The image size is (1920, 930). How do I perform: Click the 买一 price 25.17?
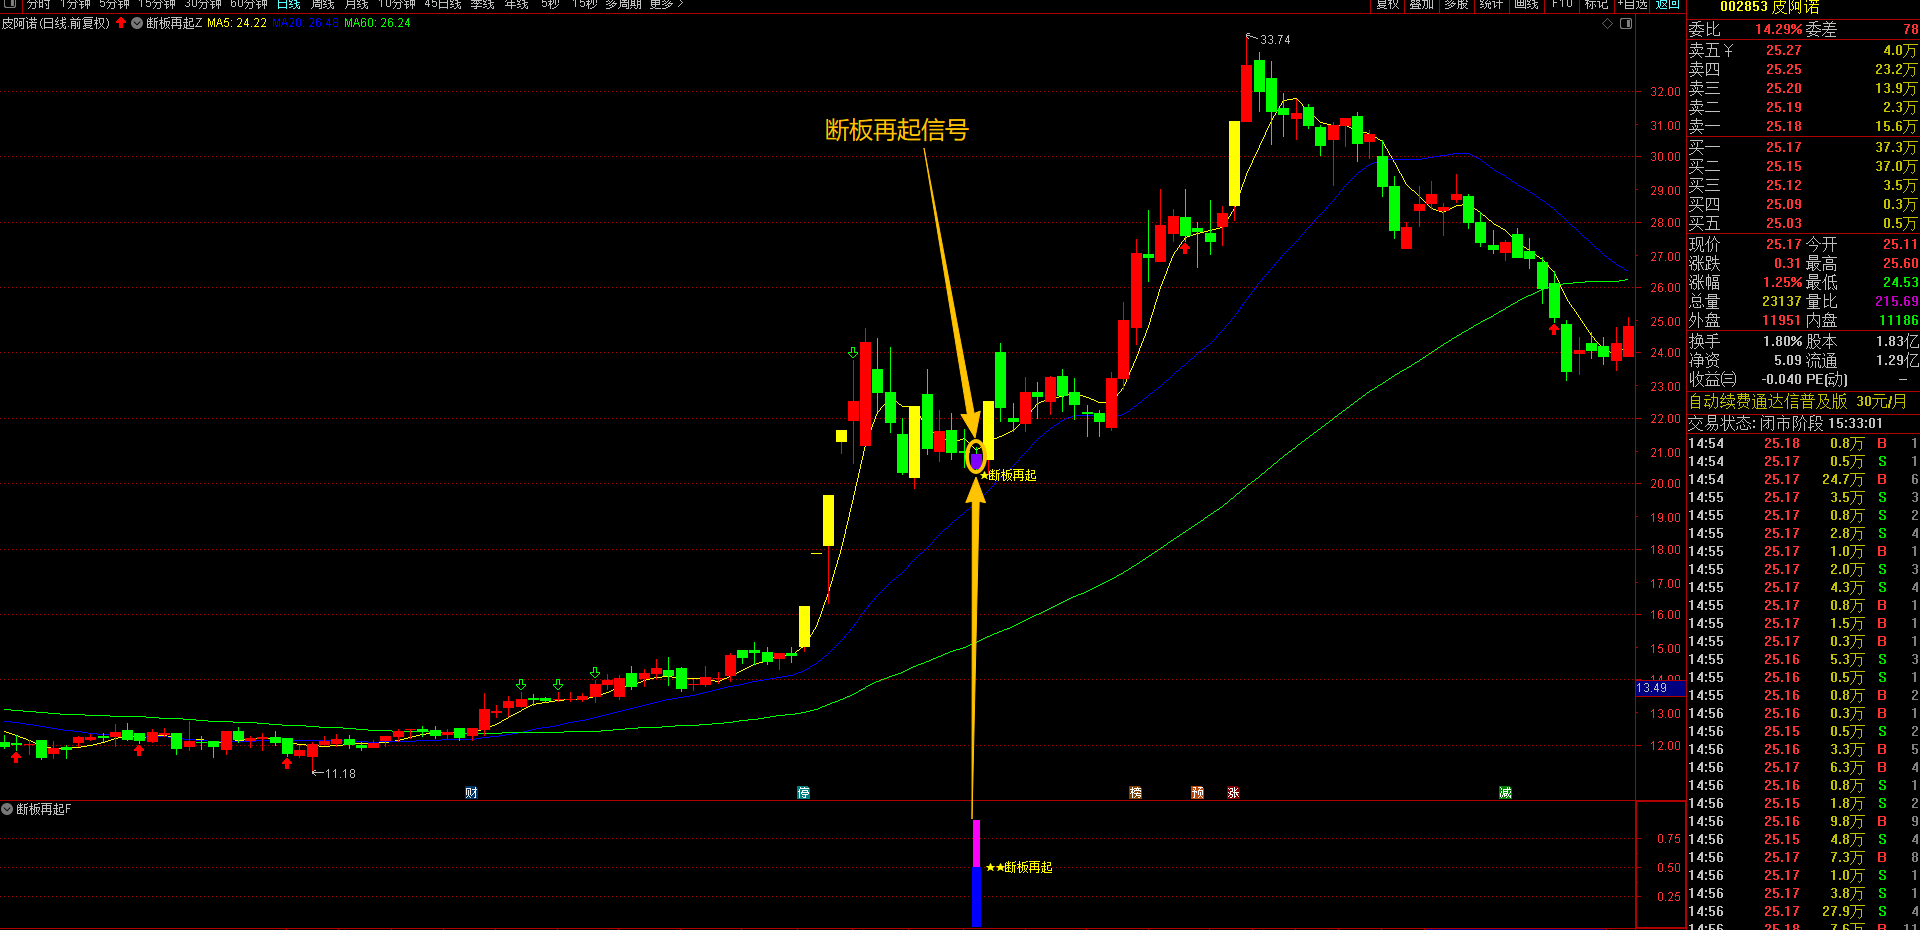click(x=1783, y=147)
